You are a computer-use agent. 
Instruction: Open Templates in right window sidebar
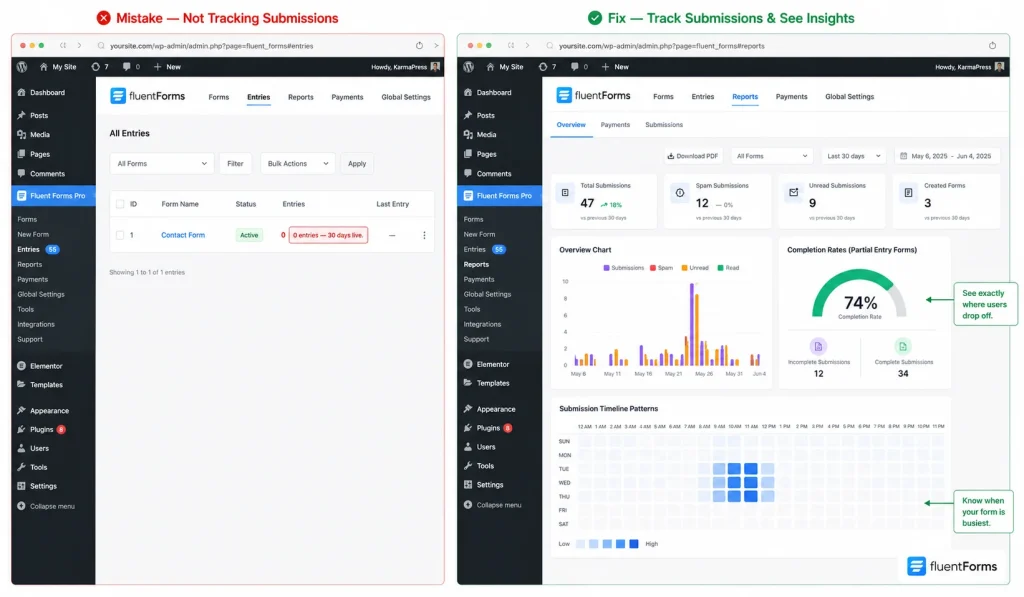[x=492, y=383]
